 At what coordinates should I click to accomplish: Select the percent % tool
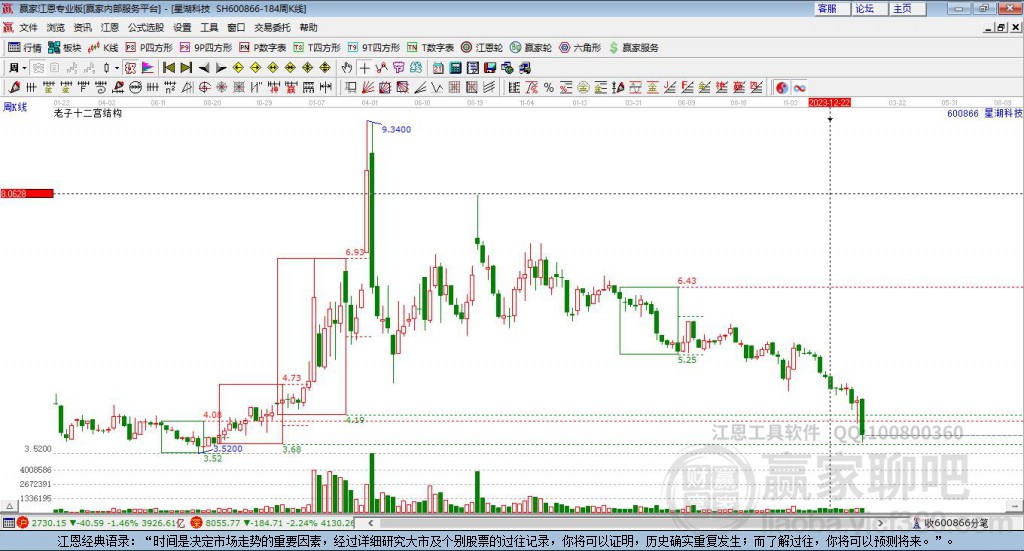coord(549,87)
